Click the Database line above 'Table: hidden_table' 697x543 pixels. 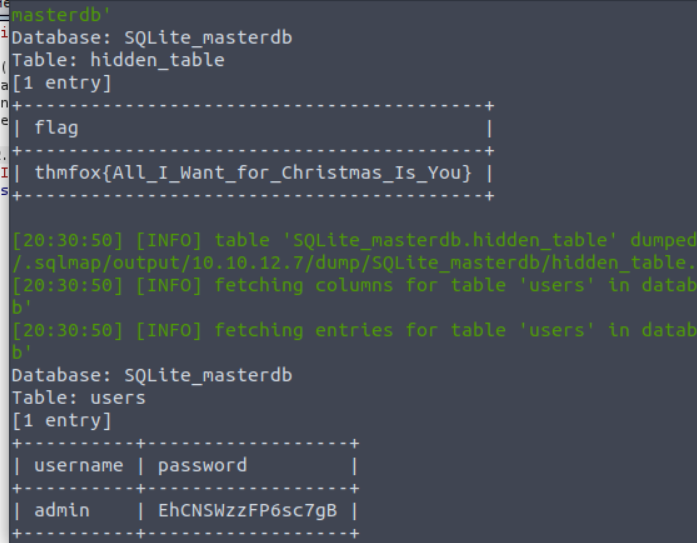[x=152, y=38]
